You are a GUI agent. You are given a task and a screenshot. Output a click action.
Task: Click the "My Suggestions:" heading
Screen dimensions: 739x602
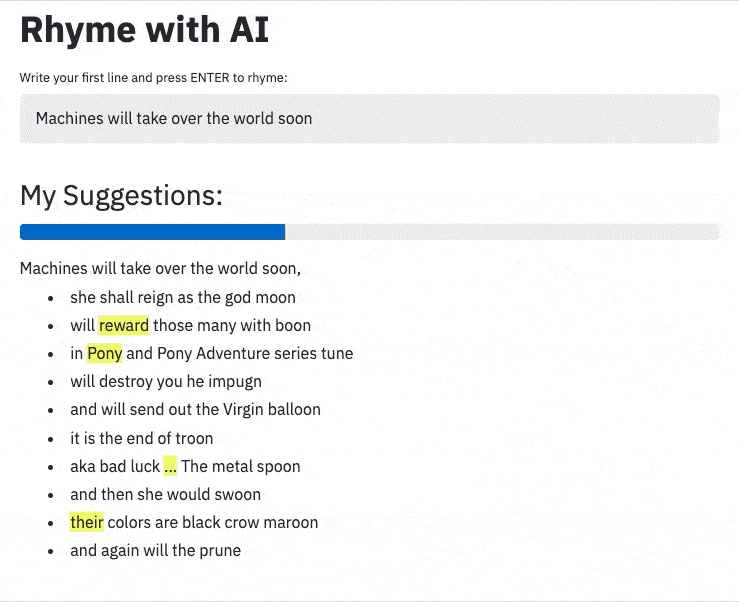point(121,195)
